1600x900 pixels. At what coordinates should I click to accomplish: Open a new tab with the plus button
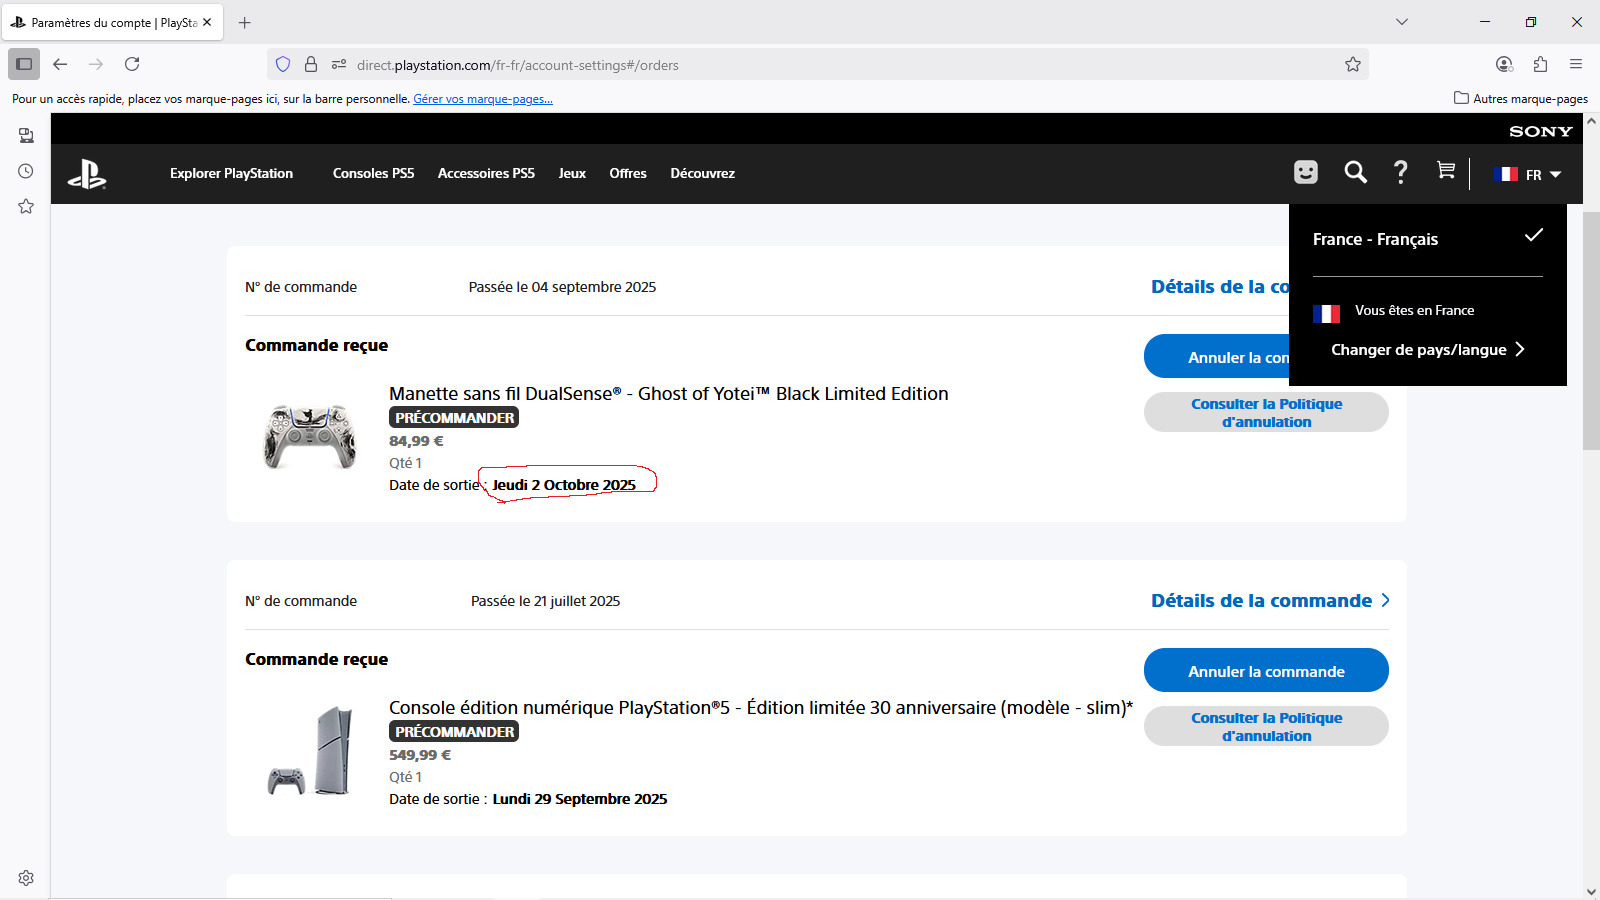[245, 22]
